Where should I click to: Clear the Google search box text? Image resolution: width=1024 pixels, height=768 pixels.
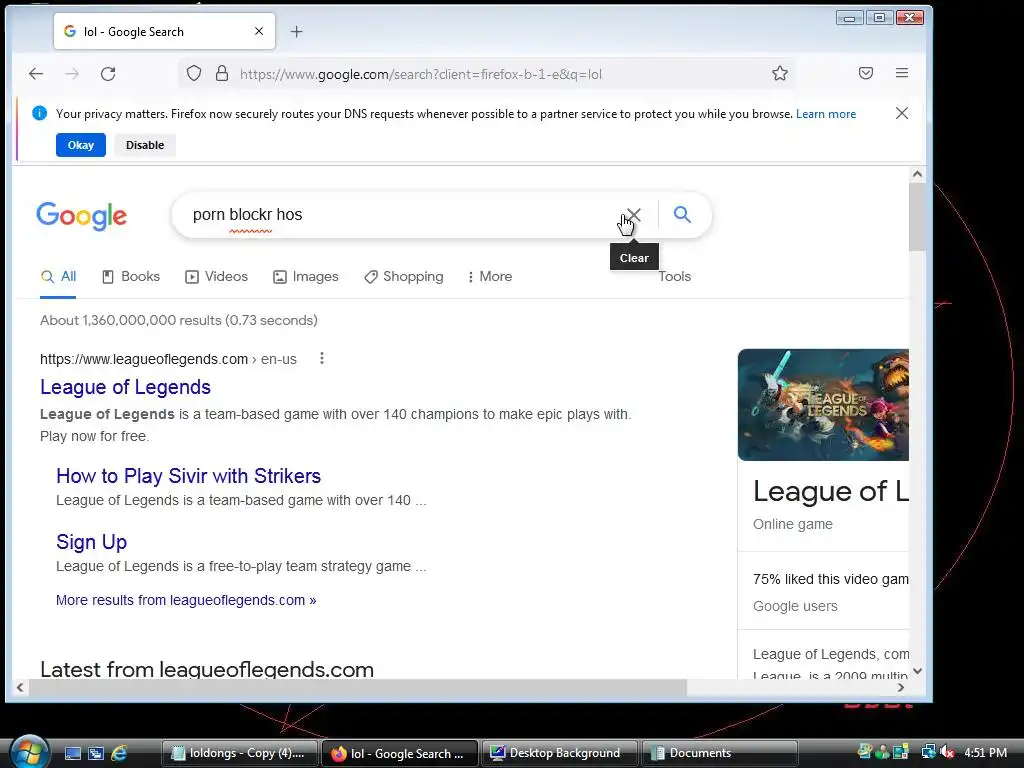tap(633, 214)
